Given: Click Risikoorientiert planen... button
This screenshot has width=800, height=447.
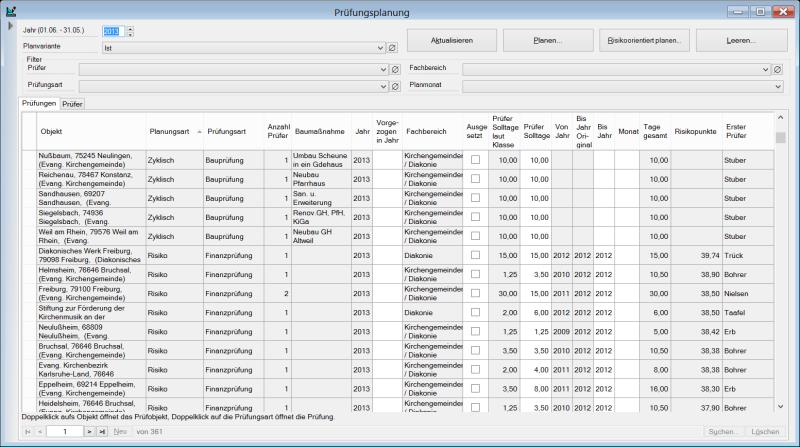Looking at the screenshot, I should click(644, 40).
